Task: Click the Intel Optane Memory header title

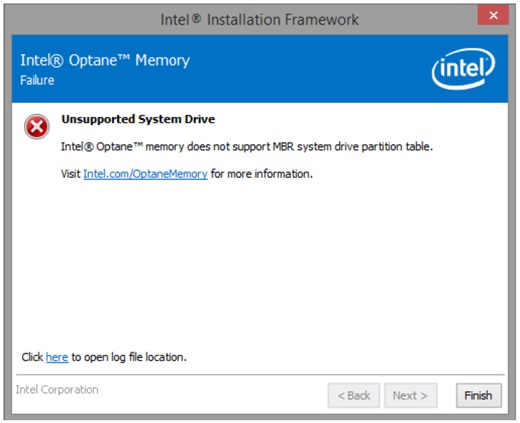Action: 105,60
